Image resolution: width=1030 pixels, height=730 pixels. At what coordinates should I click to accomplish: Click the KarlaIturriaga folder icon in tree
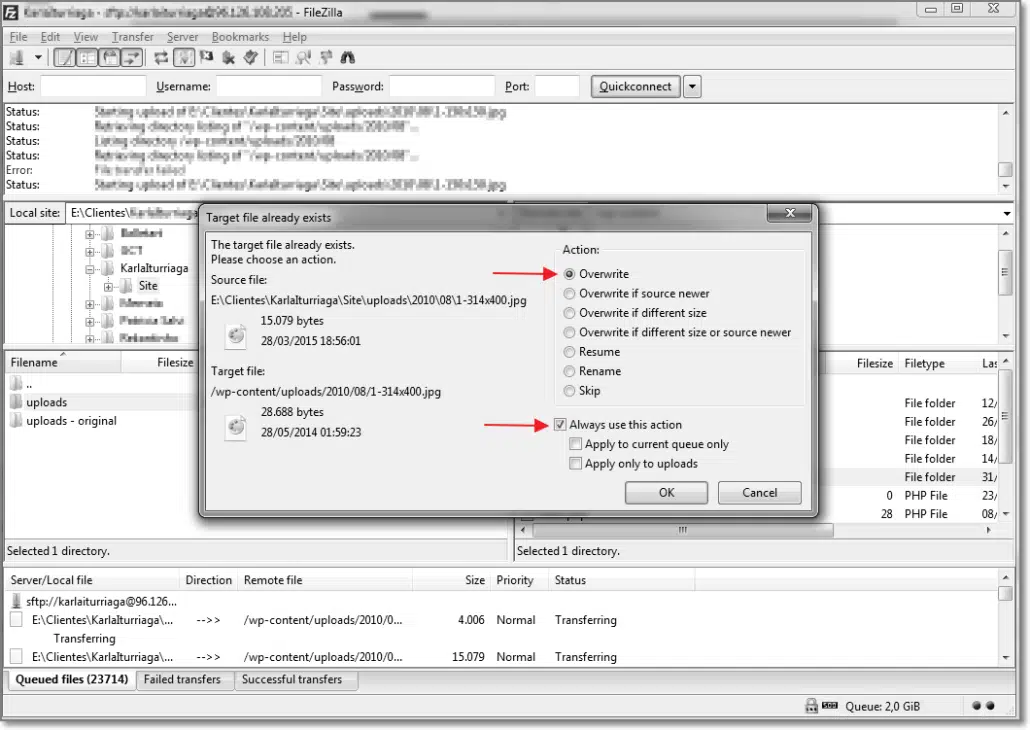pos(108,268)
